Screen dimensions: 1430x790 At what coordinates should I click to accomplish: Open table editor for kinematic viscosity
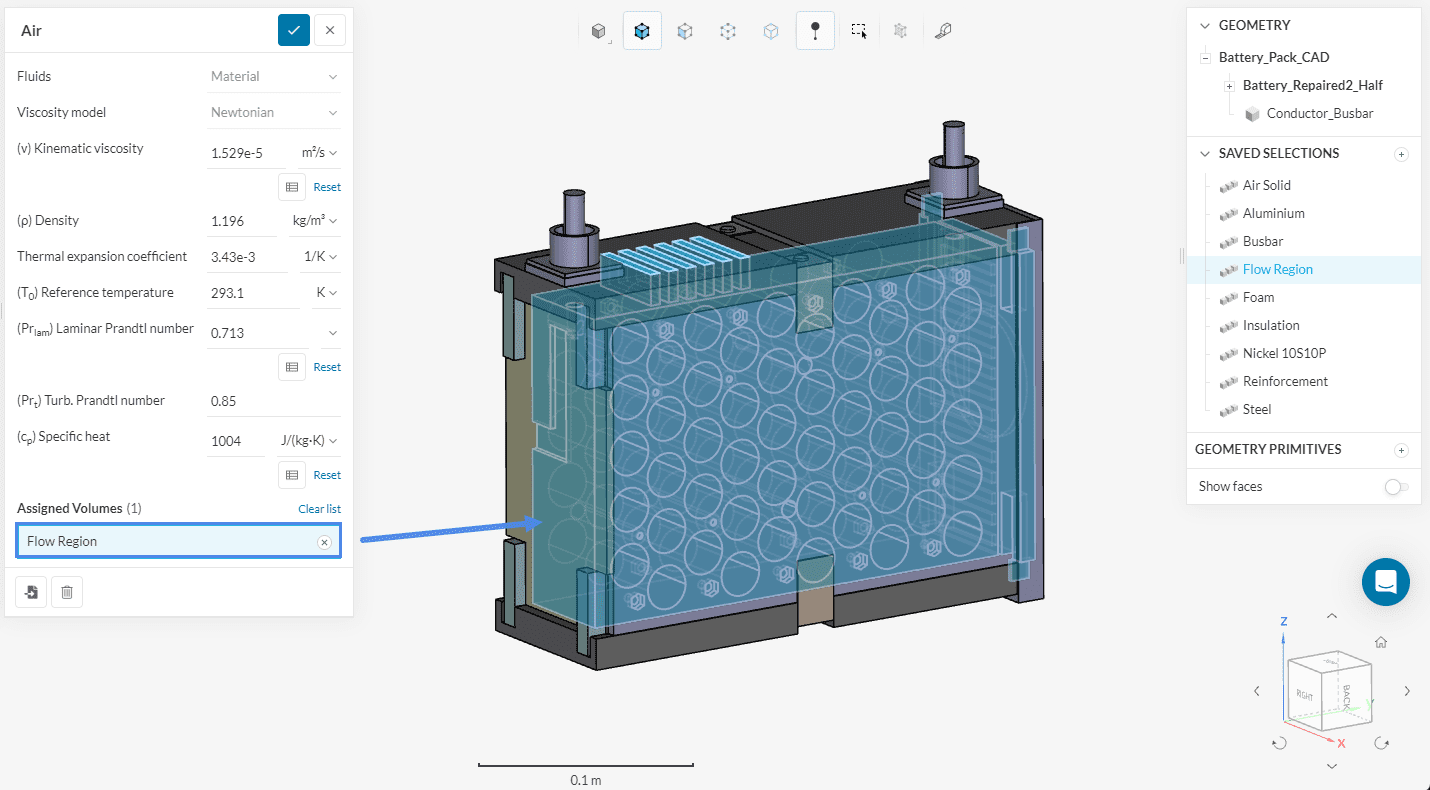tap(292, 186)
